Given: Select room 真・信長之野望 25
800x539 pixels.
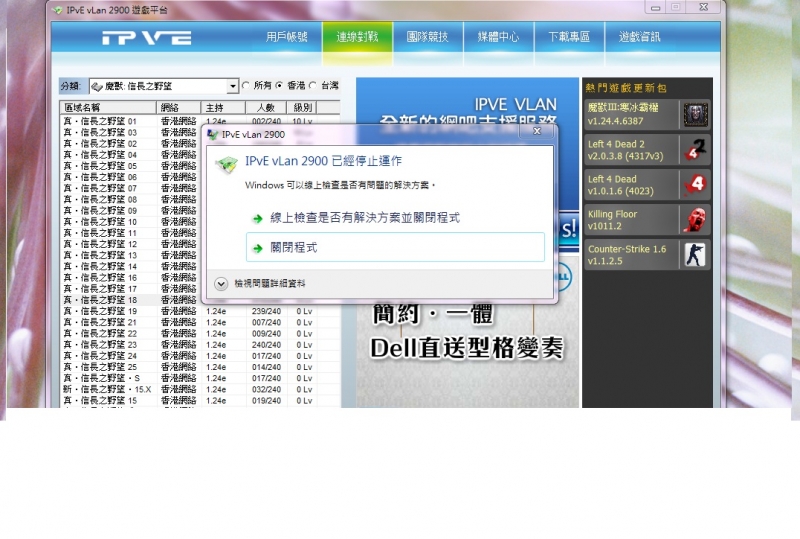Looking at the screenshot, I should click(x=100, y=368).
